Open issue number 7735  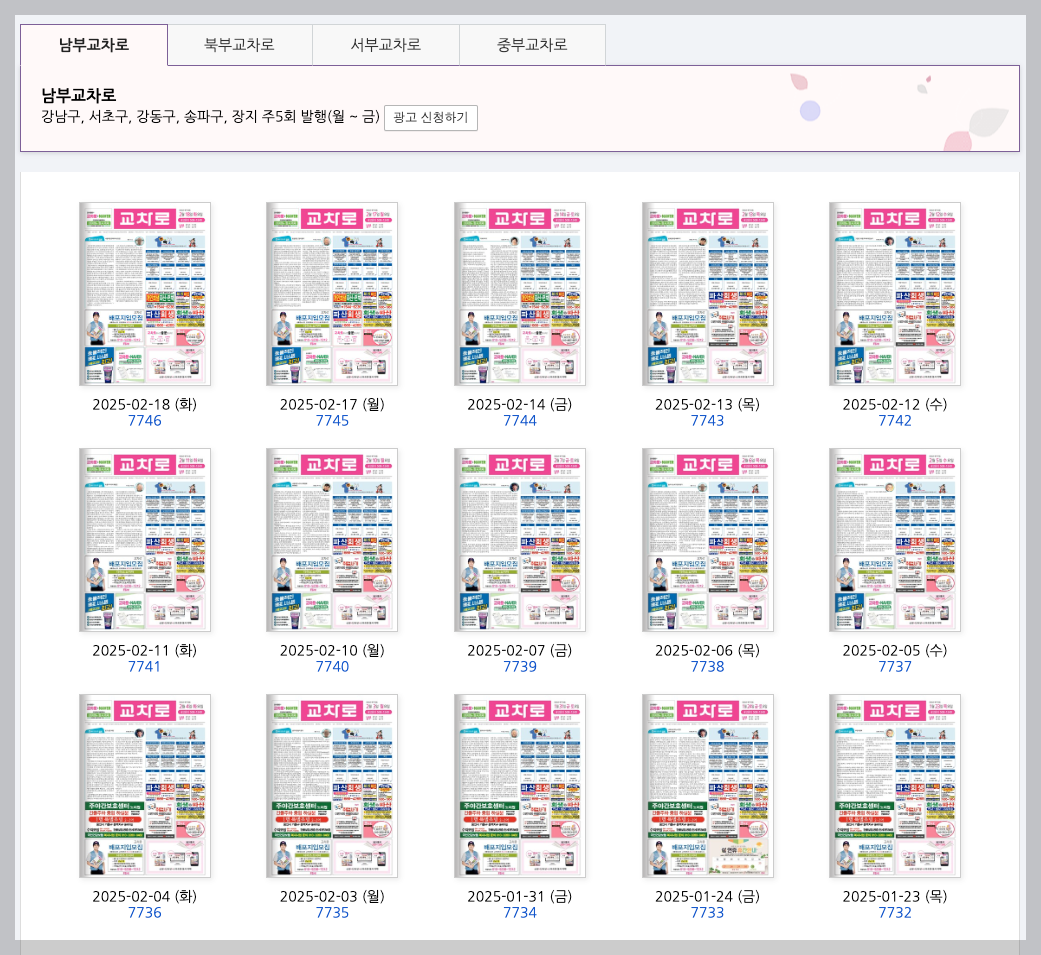[332, 912]
